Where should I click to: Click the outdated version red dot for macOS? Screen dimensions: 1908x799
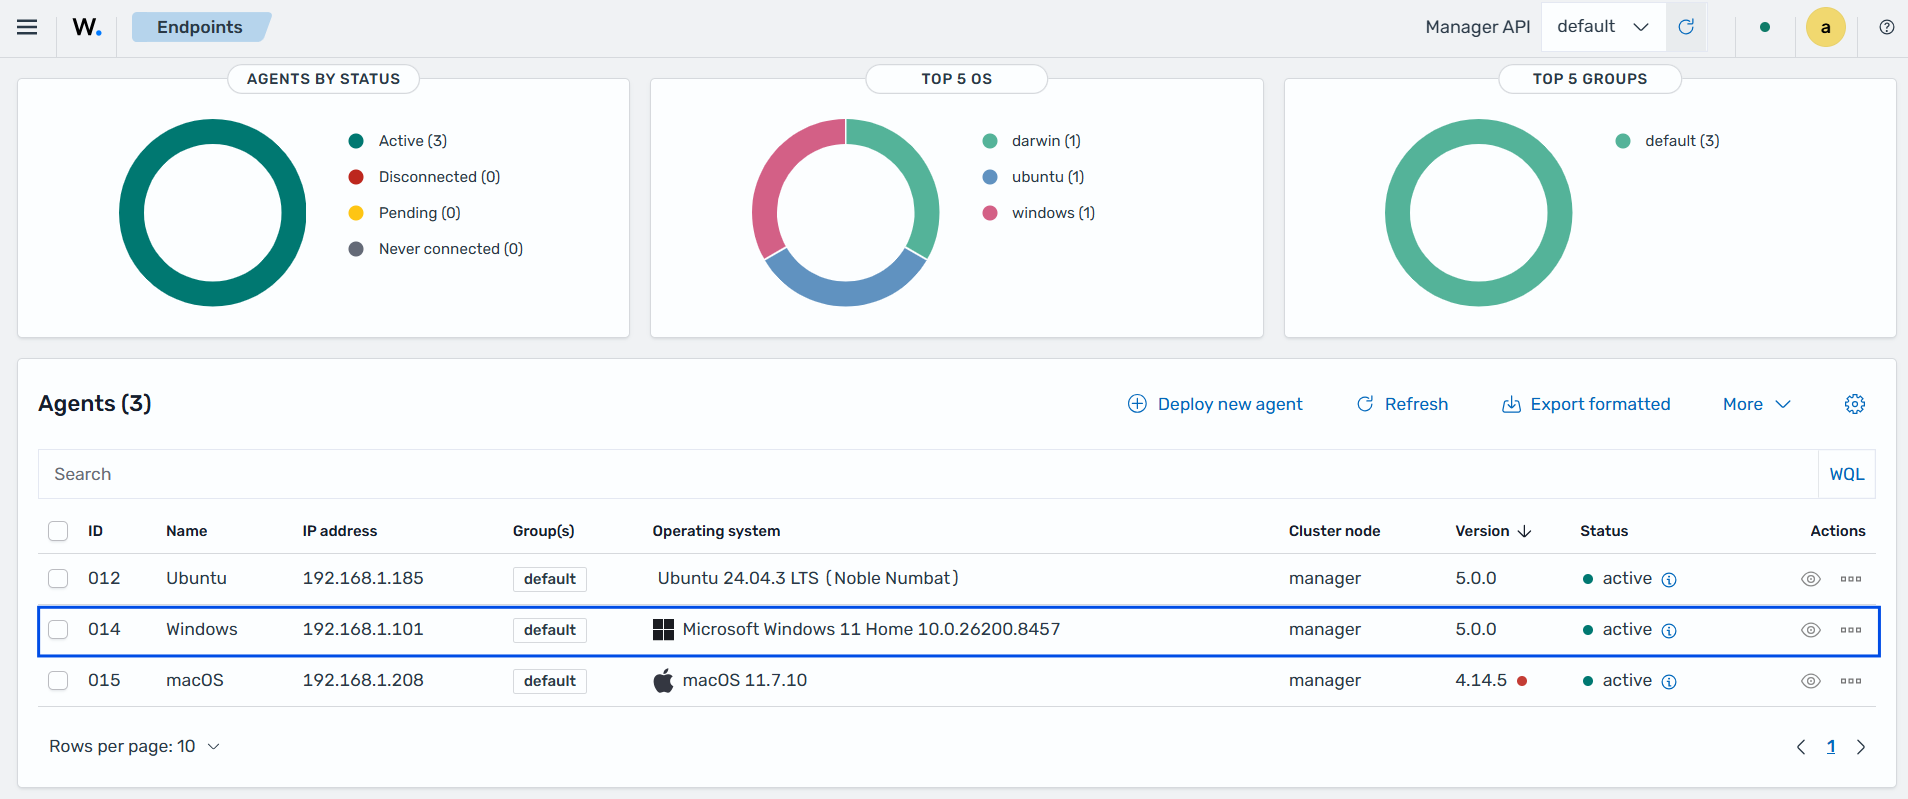1522,681
